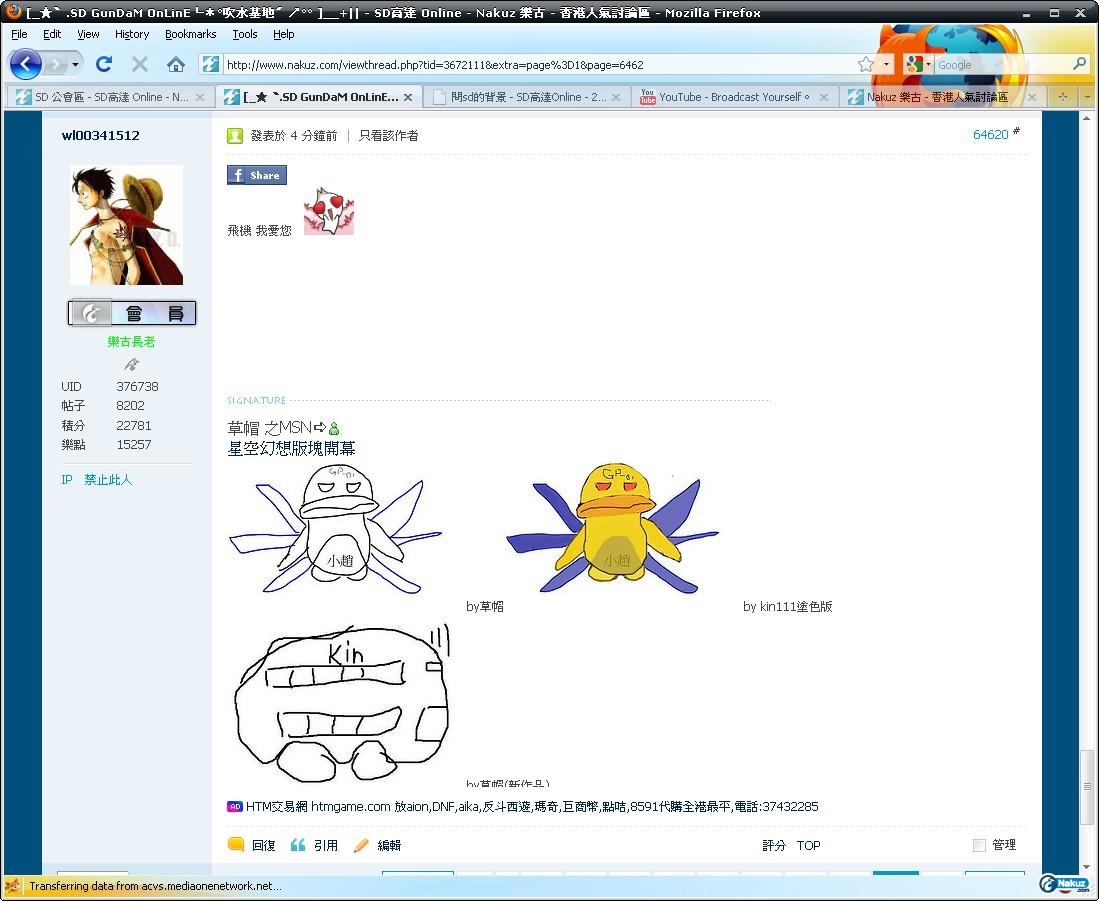Reload the page with the Refresh icon
Viewport: 1099px width, 901px height.
104,64
